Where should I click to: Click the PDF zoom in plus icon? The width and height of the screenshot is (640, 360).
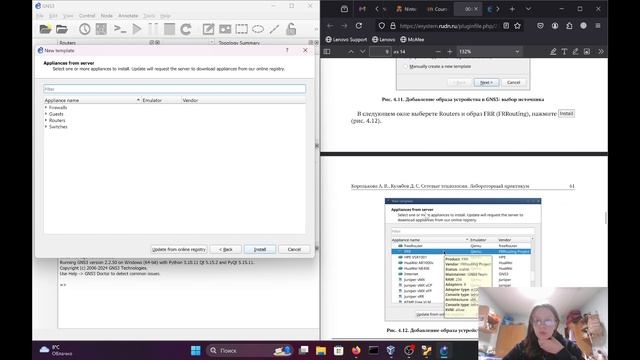pyautogui.click(x=450, y=52)
